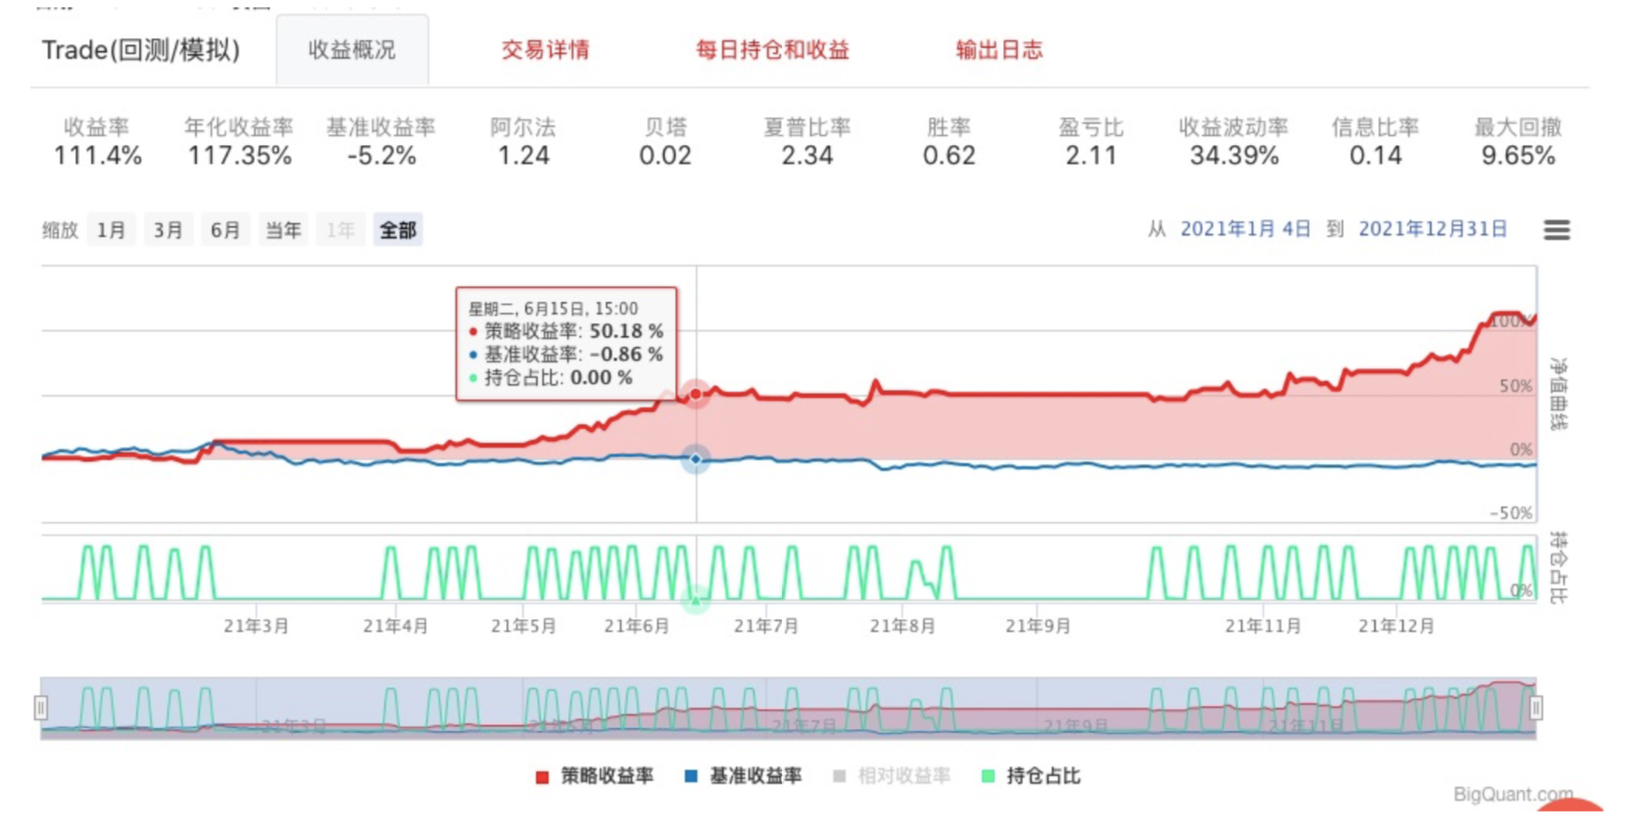
Task: Edit end date 2021年12月31日
Action: point(1432,229)
